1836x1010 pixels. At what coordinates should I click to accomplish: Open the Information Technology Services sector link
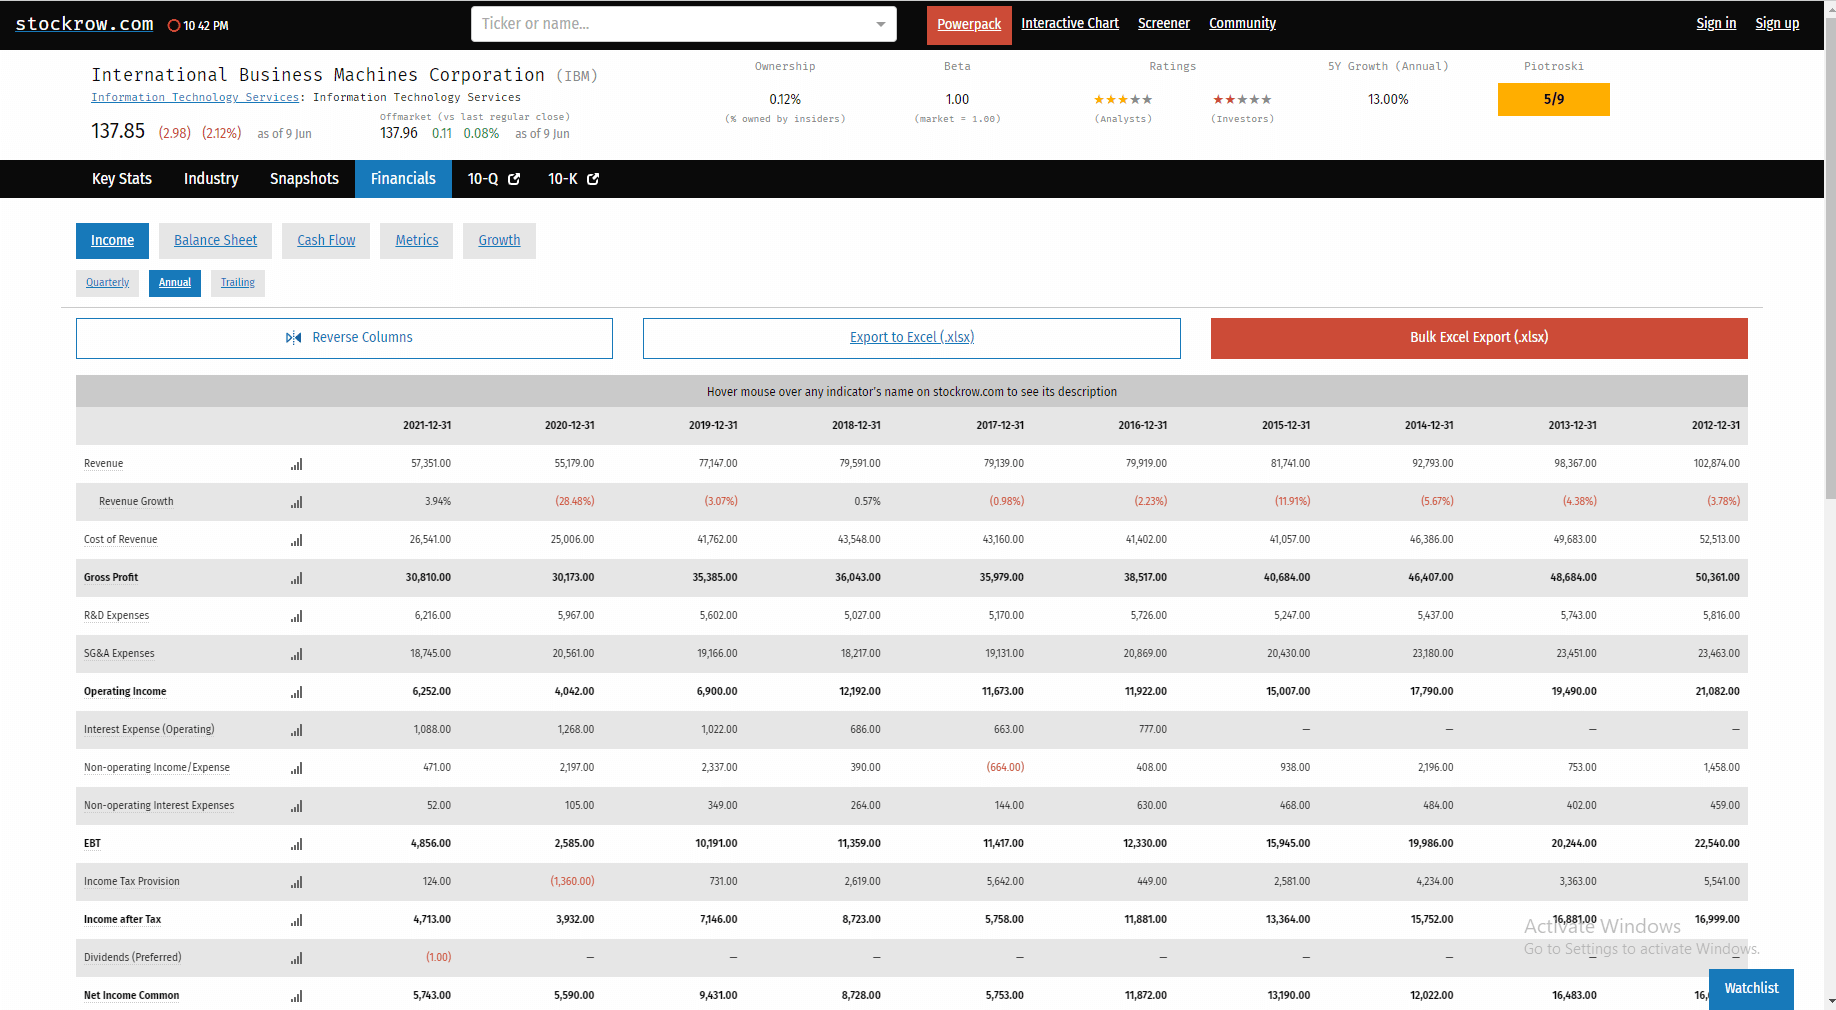195,97
